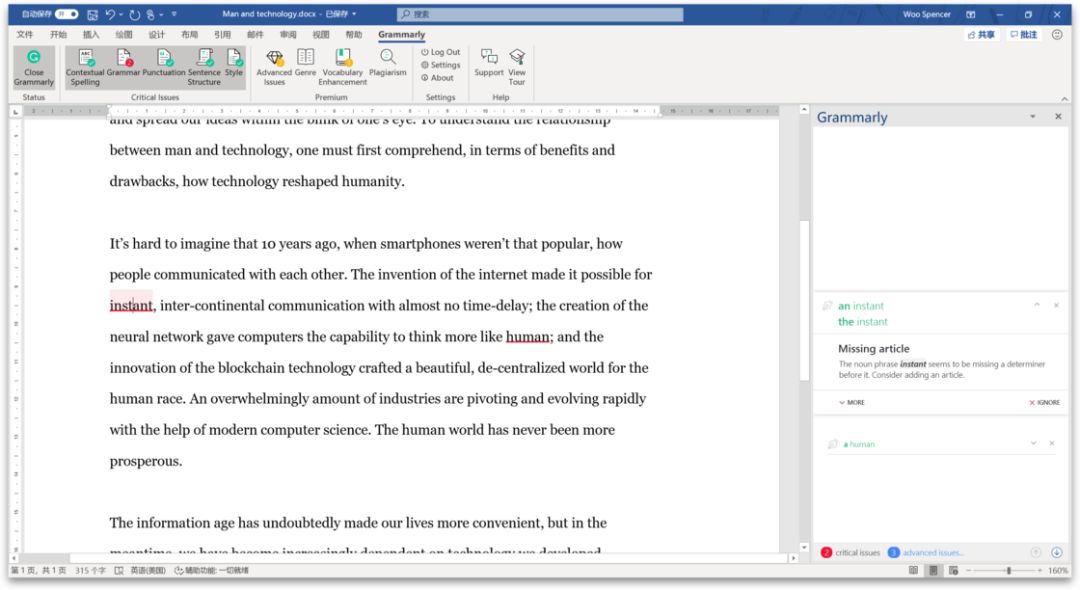Open the 审阅 ribbon tab
The width and height of the screenshot is (1080, 590).
(288, 34)
